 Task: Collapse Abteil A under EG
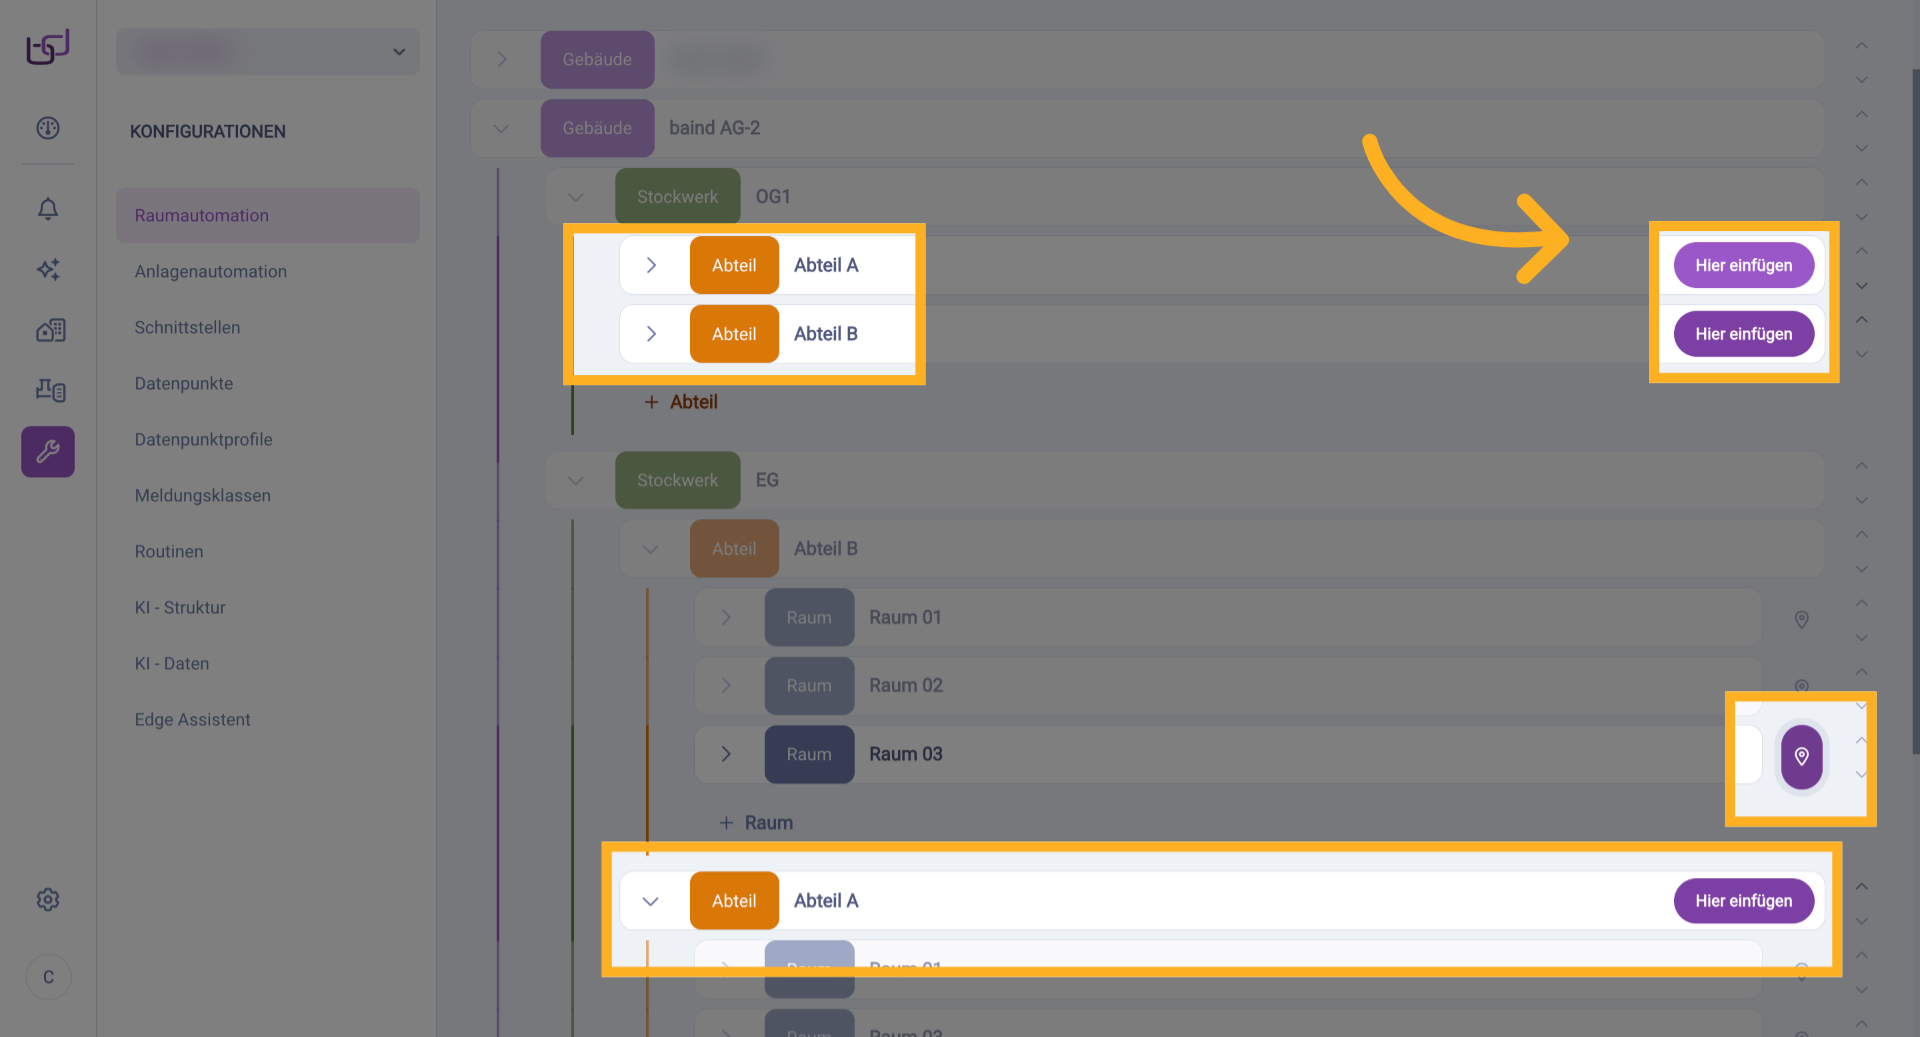[651, 901]
